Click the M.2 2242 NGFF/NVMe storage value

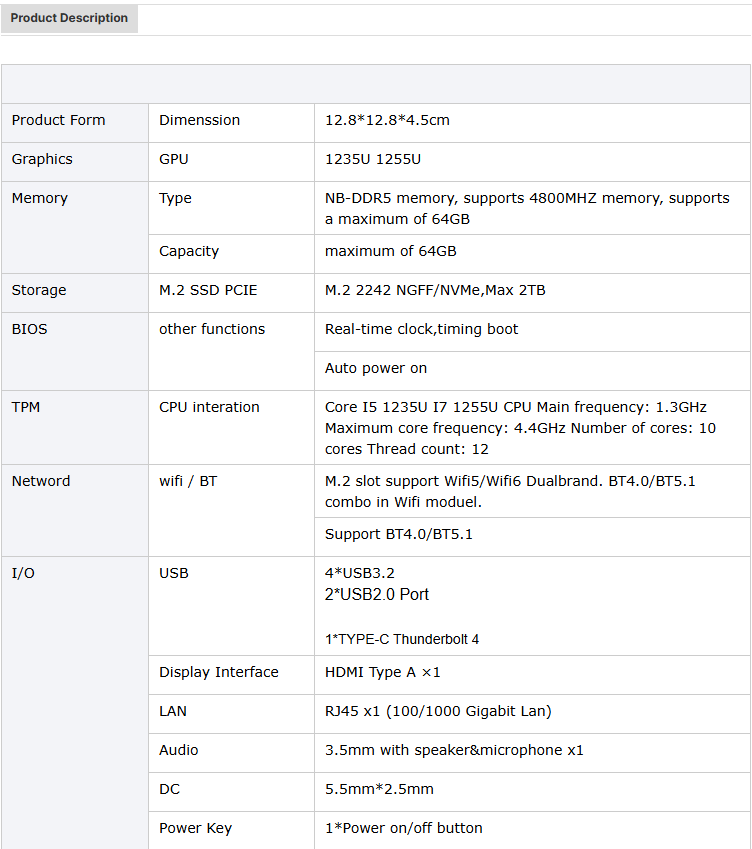point(435,290)
